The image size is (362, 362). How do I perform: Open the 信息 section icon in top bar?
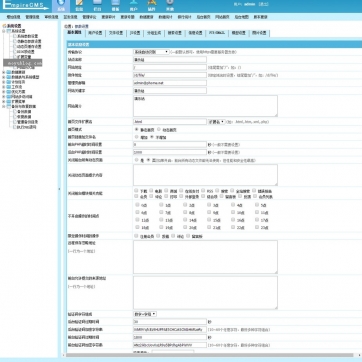click(x=79, y=3)
